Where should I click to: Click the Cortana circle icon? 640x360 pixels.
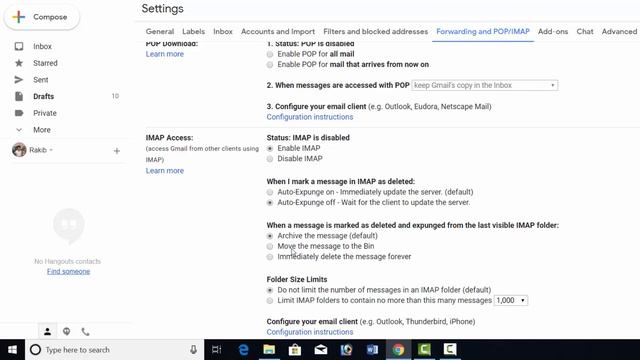pos(36,350)
